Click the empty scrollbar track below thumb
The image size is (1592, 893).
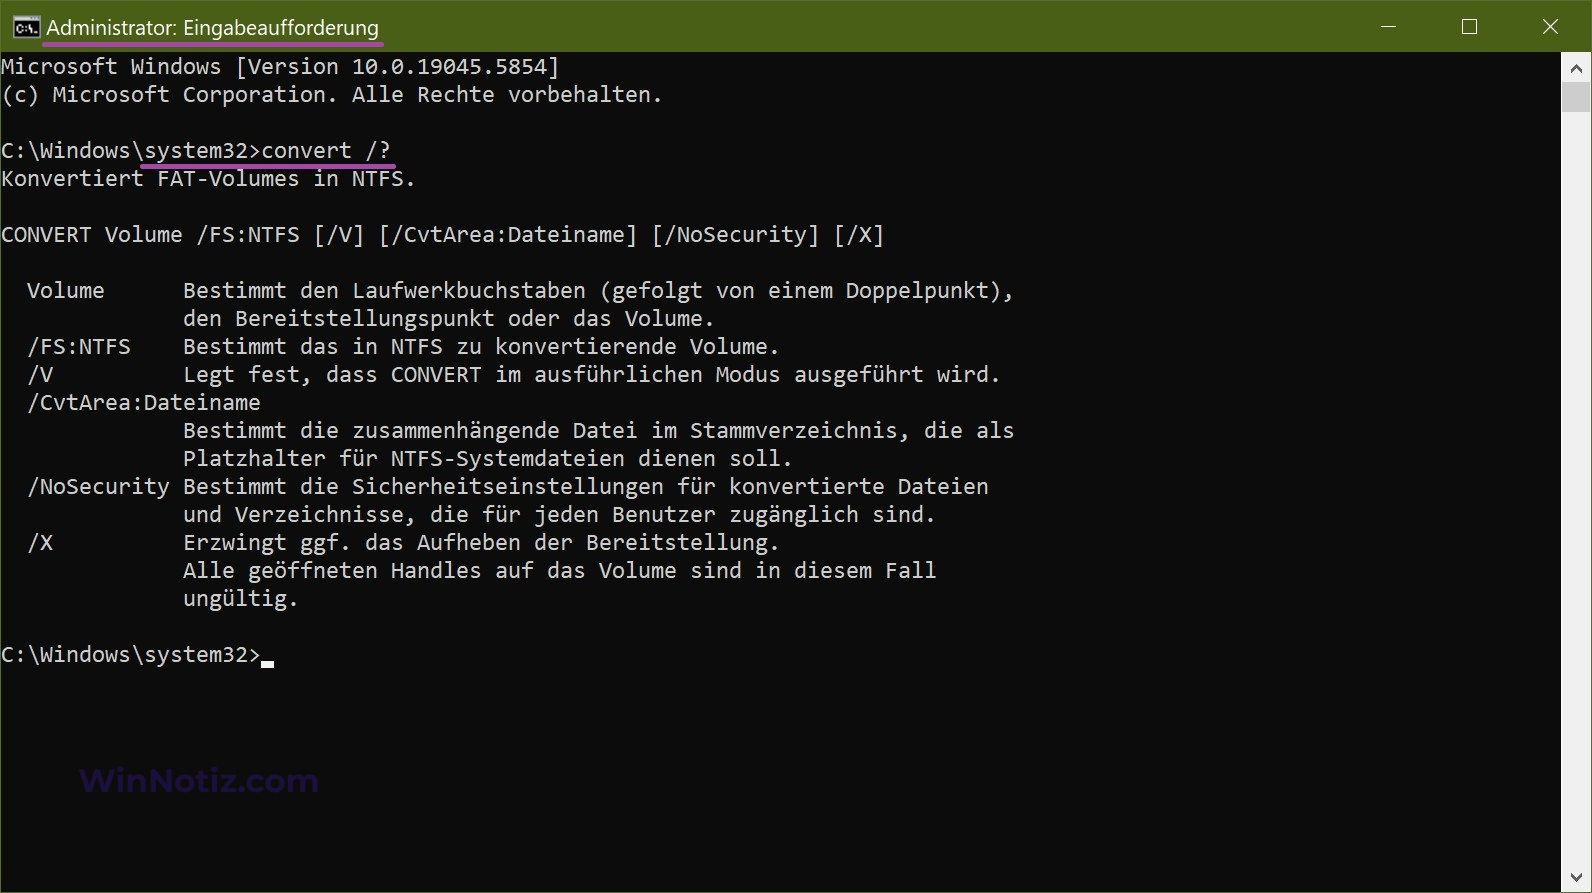pos(1576,488)
